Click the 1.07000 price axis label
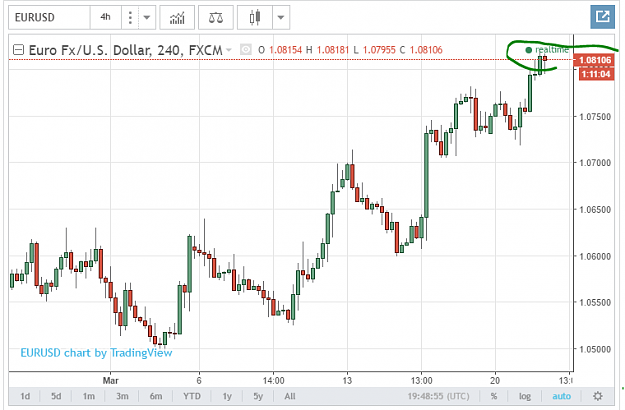 [595, 163]
